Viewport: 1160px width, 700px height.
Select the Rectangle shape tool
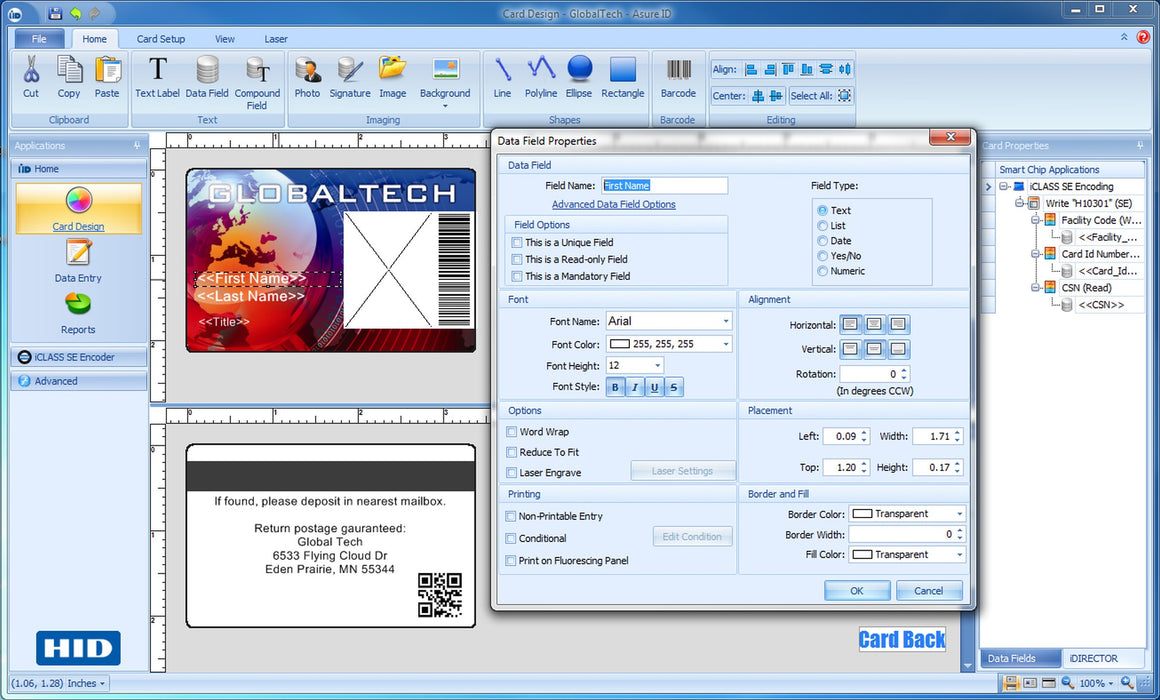tap(622, 78)
